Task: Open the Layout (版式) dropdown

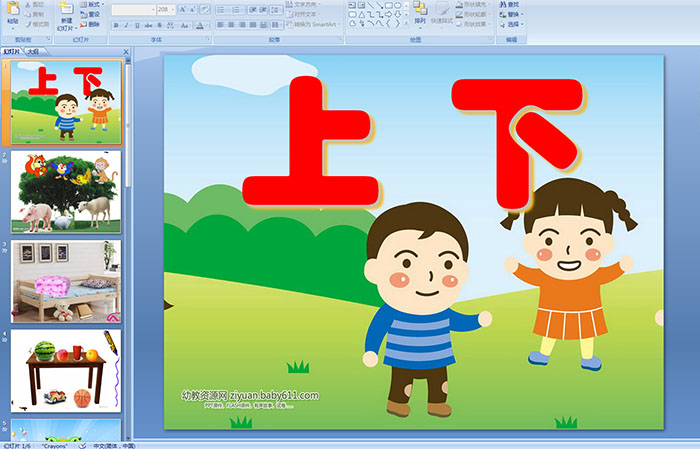Action: tap(92, 4)
